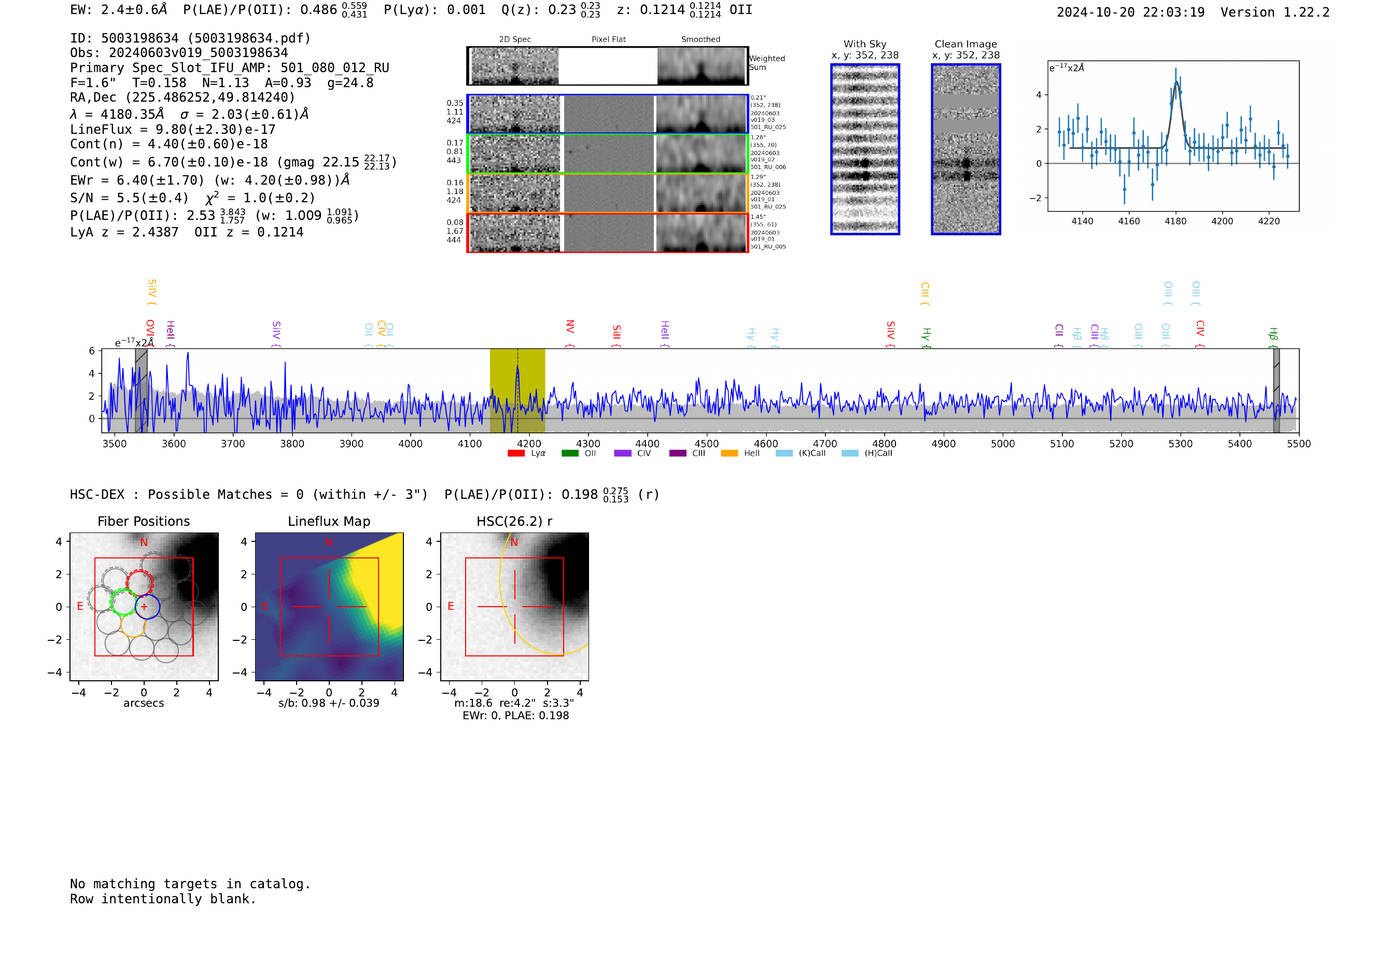Select the orange-bordered fiber spectrum row
This screenshot has height=953, width=1400.
click(607, 193)
